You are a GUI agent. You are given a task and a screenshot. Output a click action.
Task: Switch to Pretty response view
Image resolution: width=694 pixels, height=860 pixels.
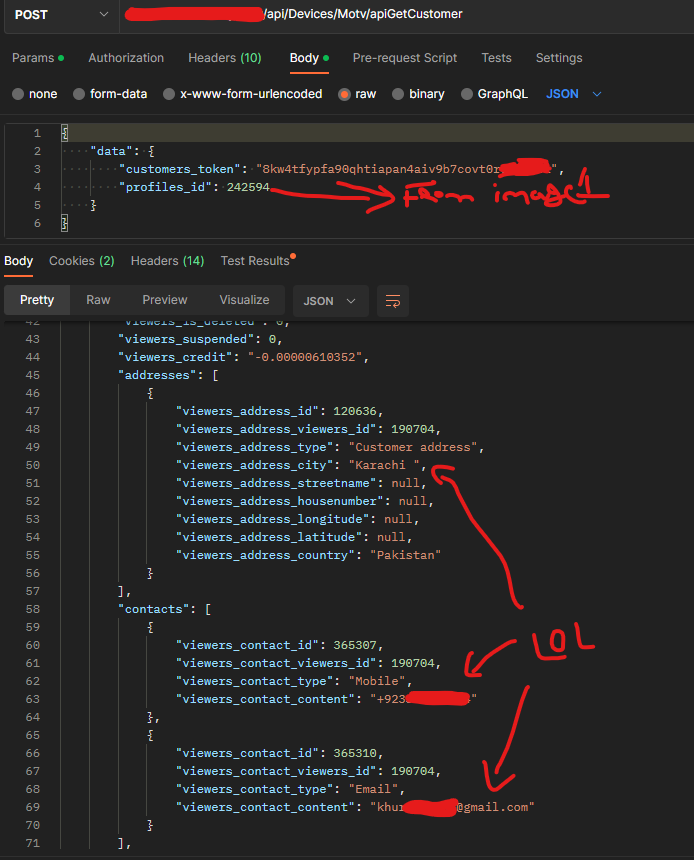click(37, 300)
